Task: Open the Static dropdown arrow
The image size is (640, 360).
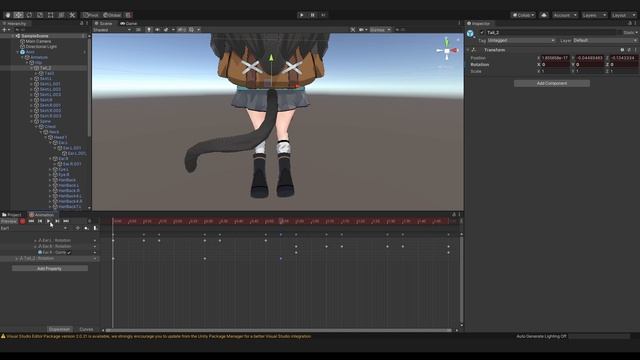Action: coord(636,32)
